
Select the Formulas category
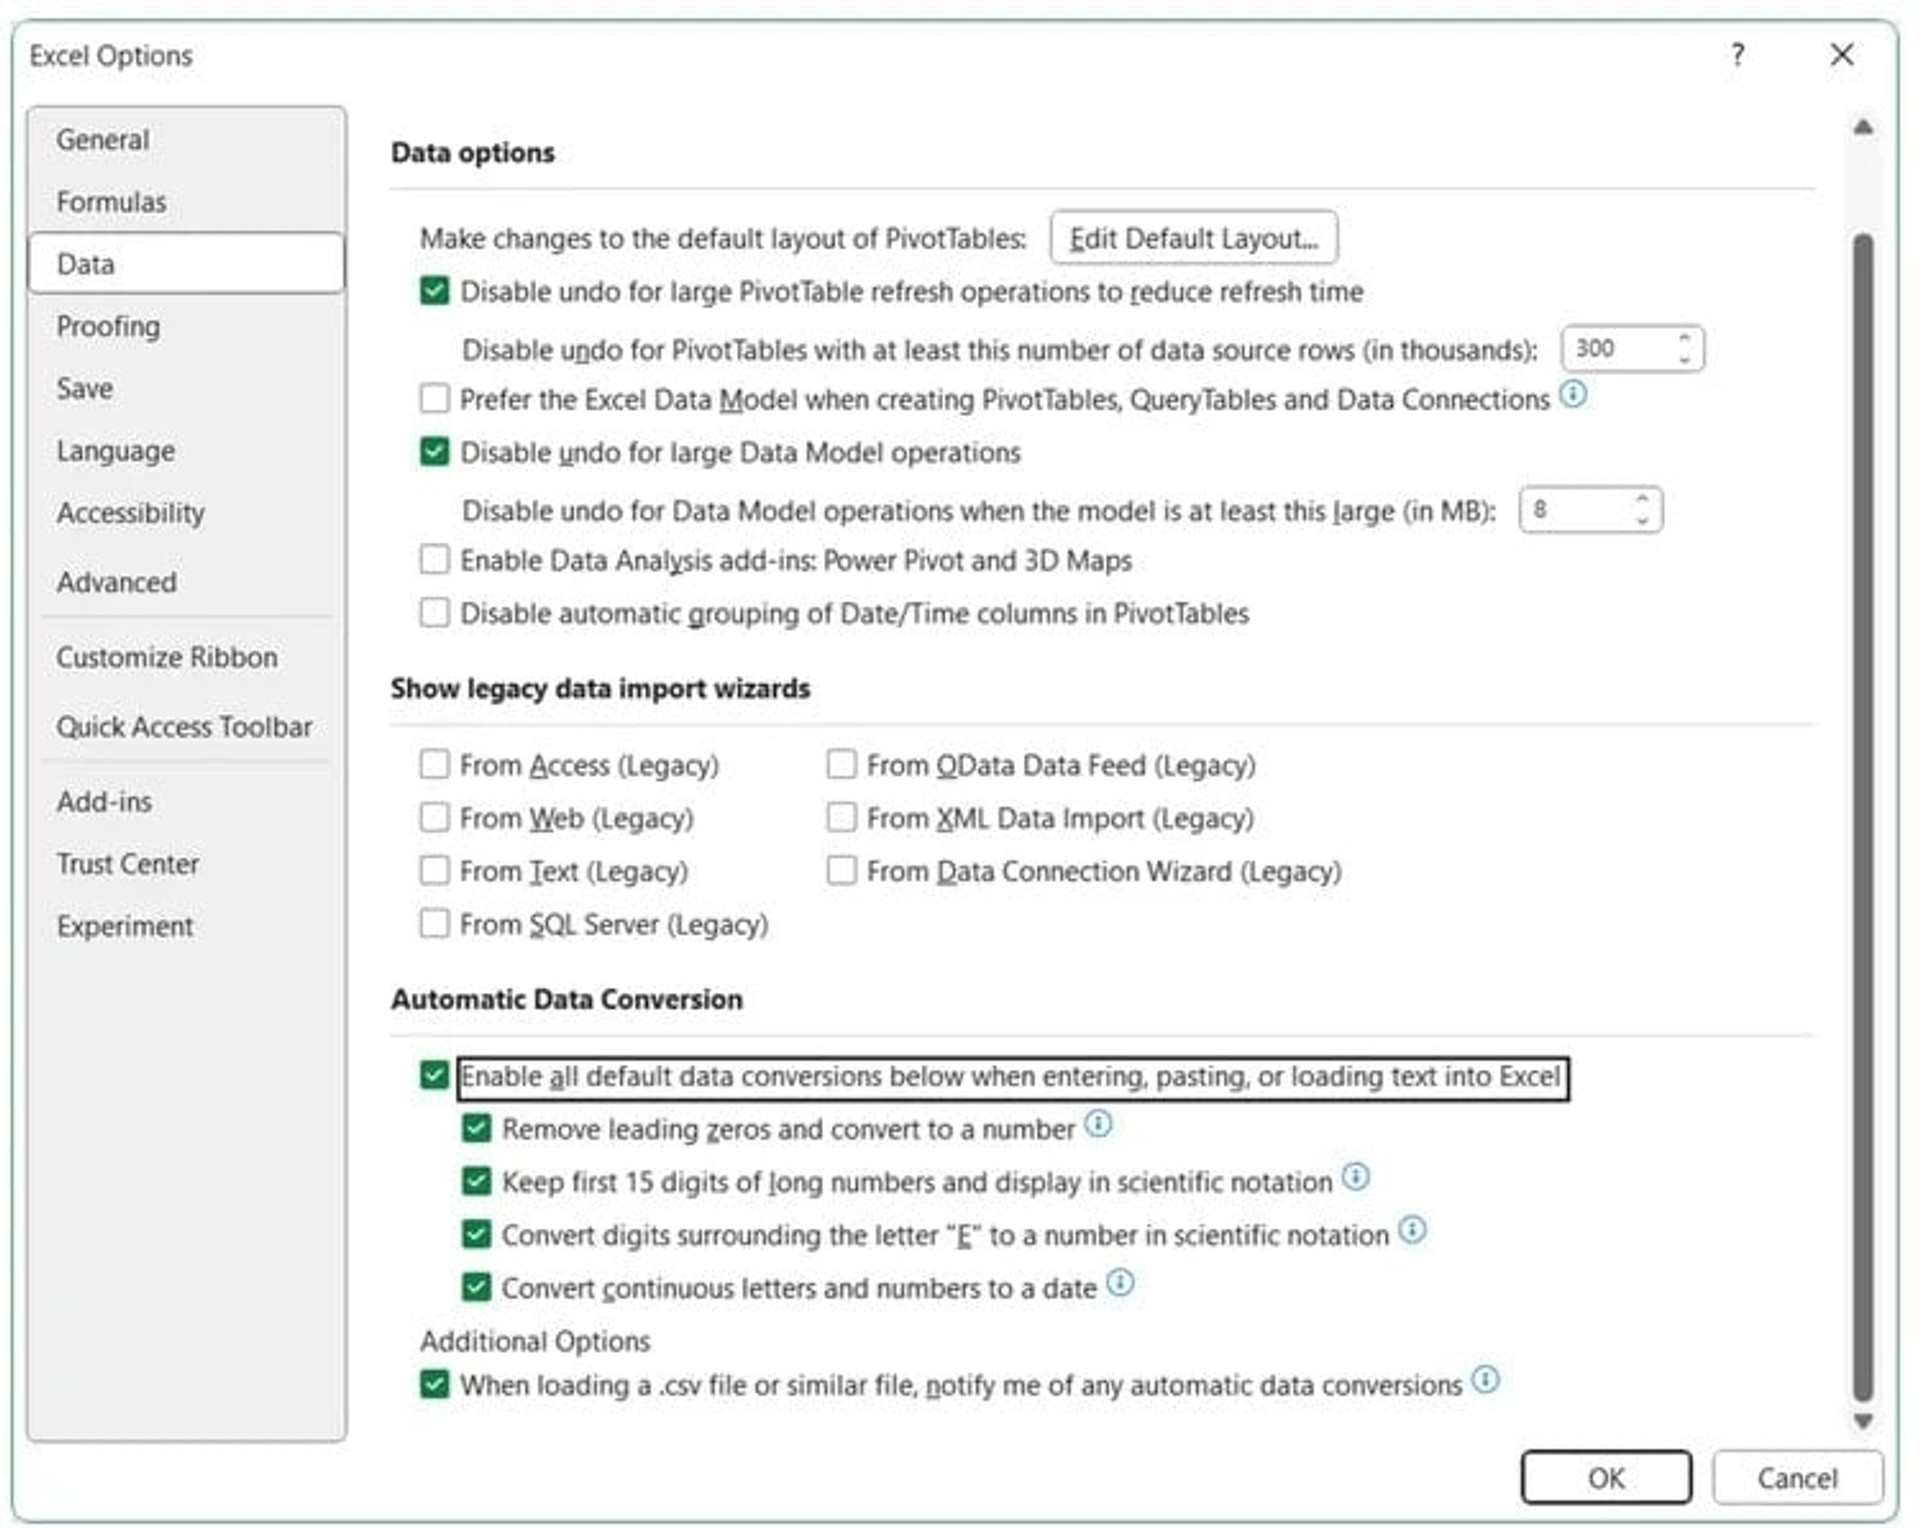186,202
